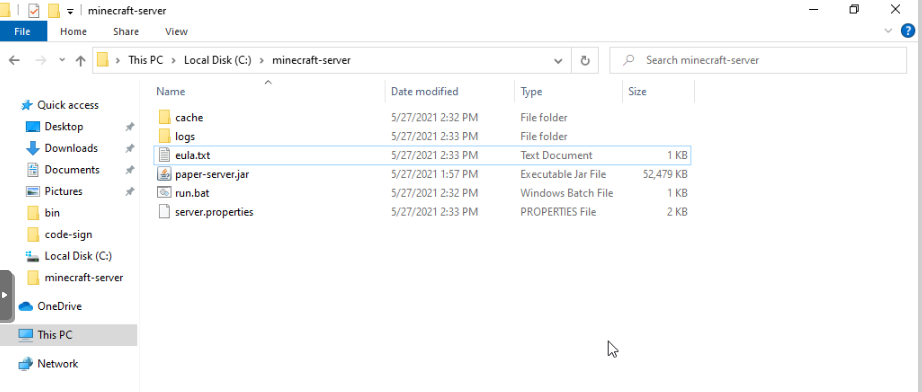Screen dimensions: 922x392
Task: Open Network in the navigation pane
Action: coord(58,364)
